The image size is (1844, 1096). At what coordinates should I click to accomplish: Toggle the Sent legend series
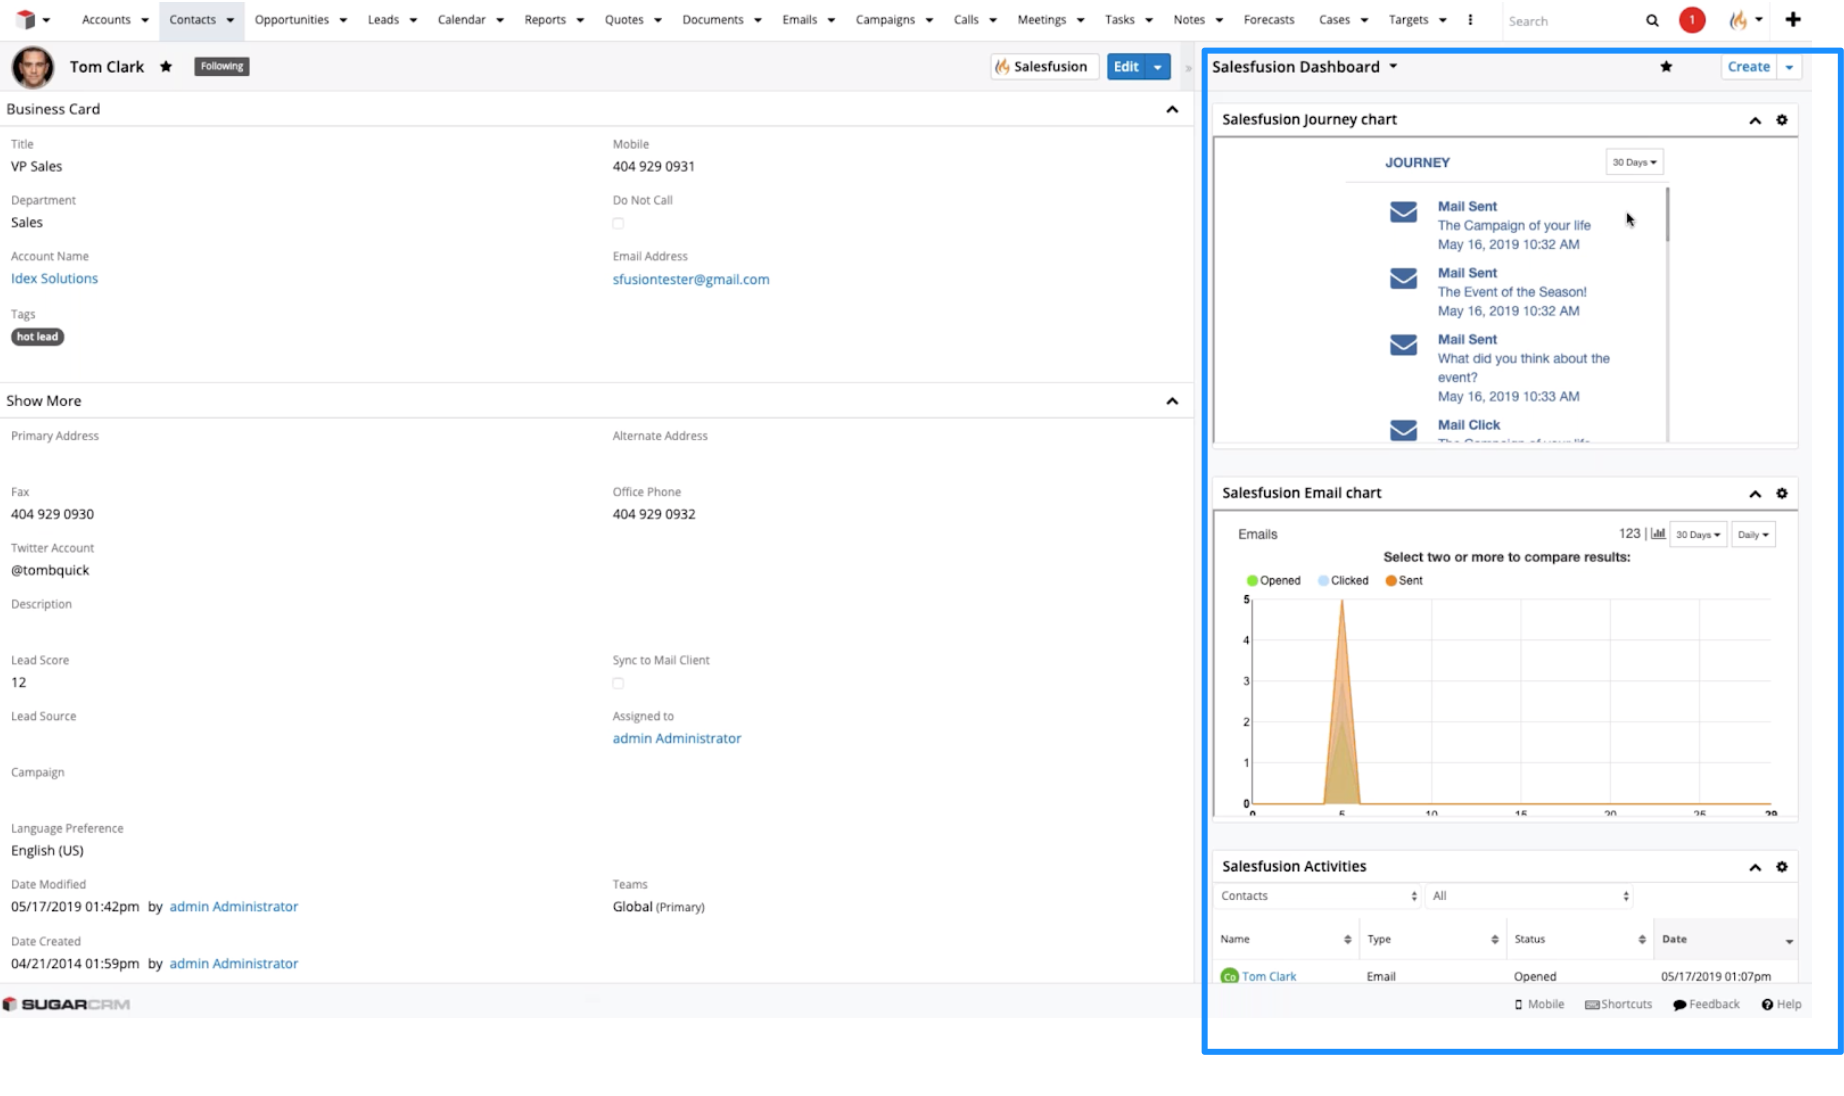[x=1403, y=580]
